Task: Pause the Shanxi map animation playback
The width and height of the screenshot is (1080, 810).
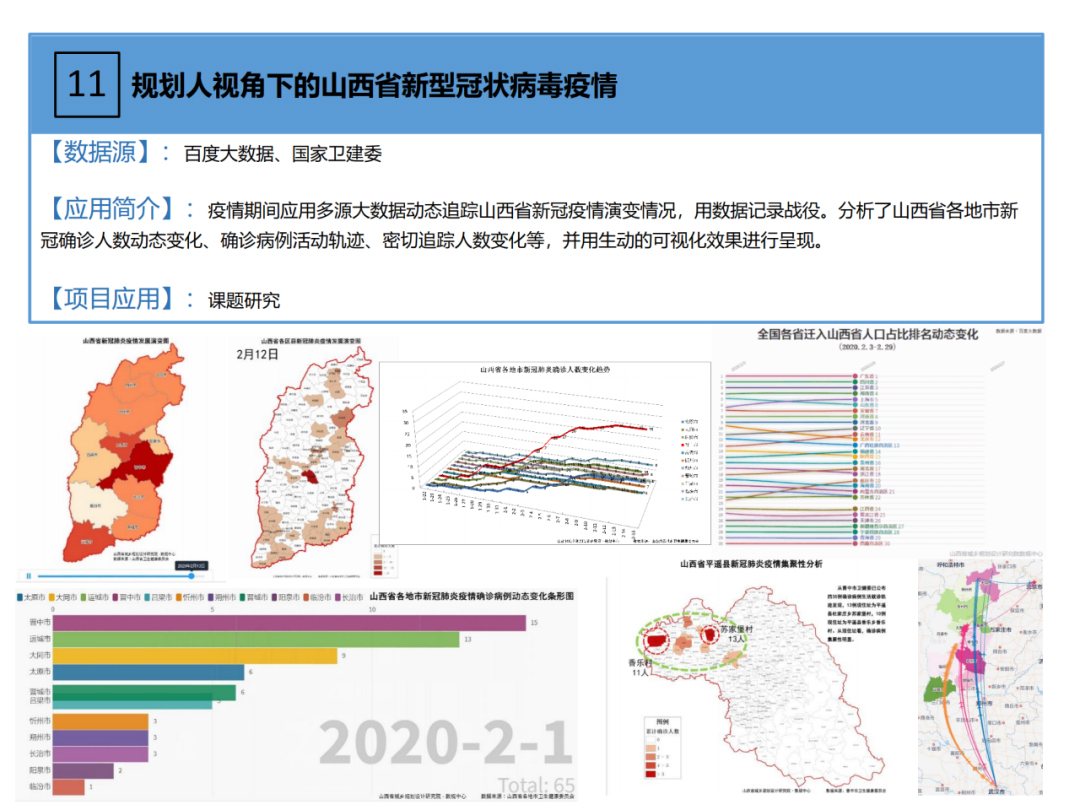Action: [30, 576]
